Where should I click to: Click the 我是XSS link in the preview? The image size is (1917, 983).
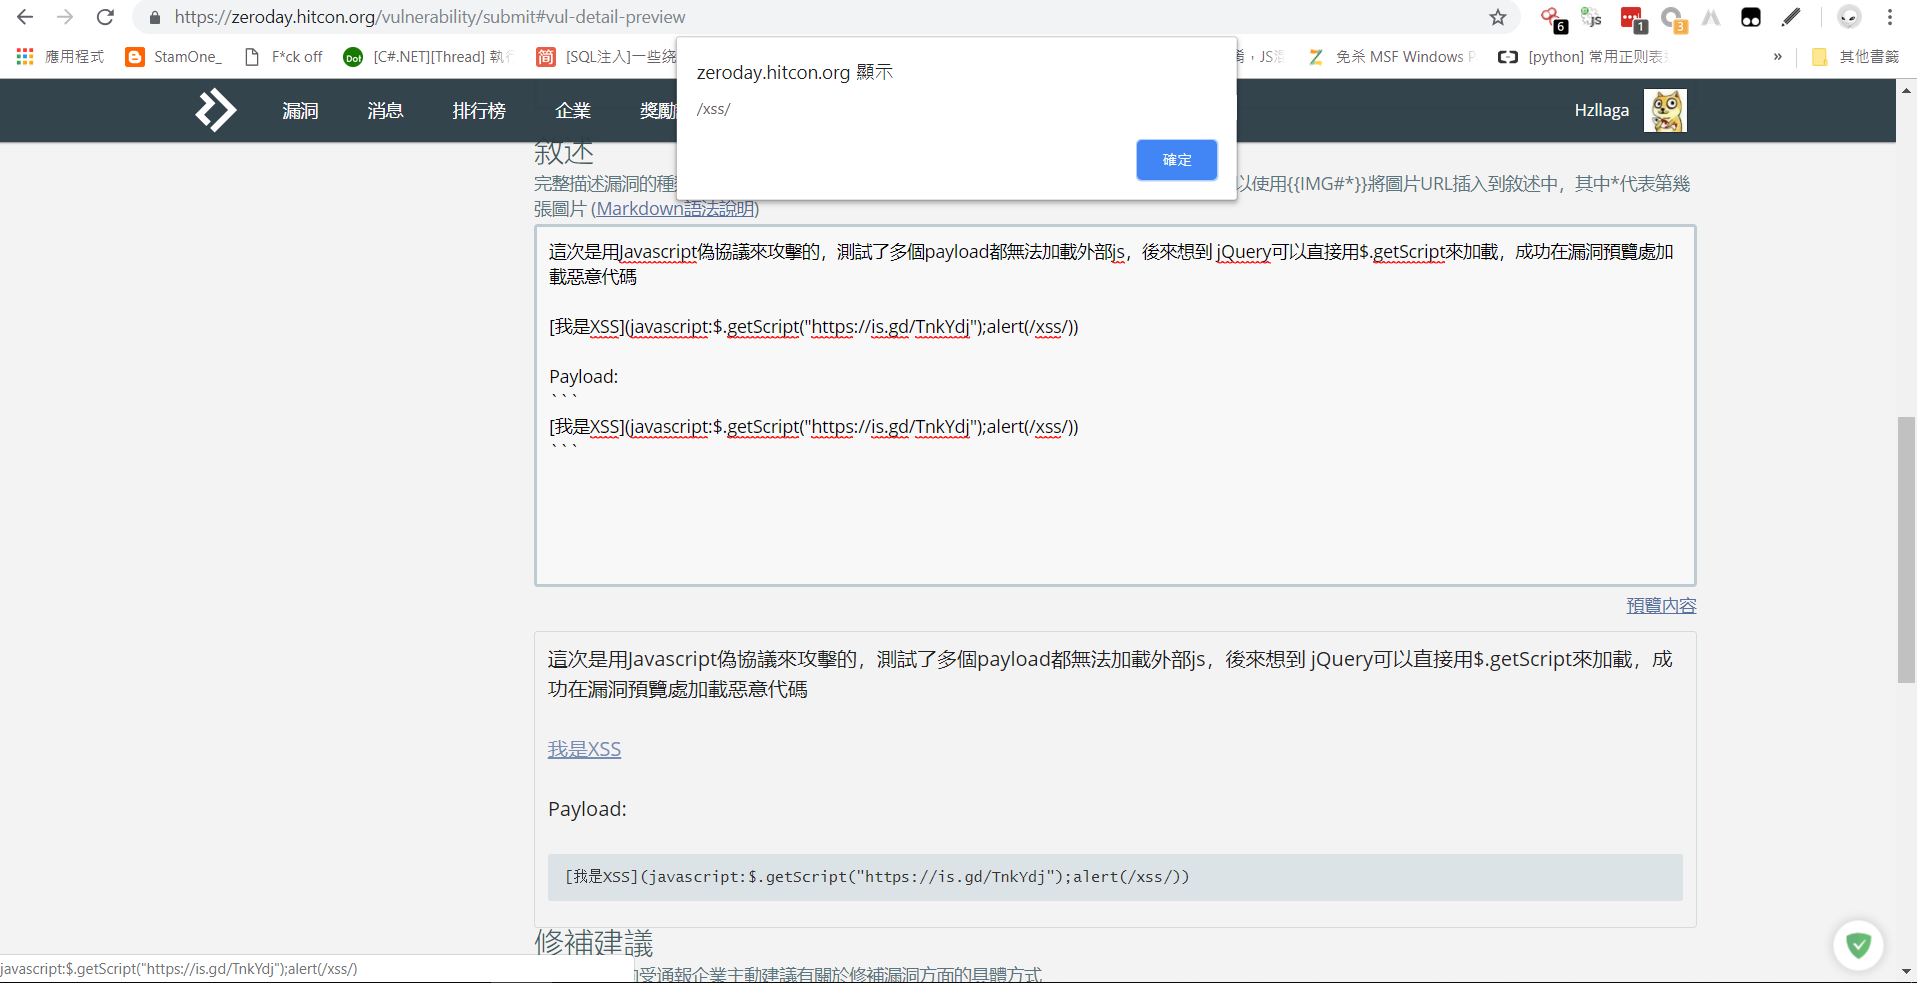584,749
